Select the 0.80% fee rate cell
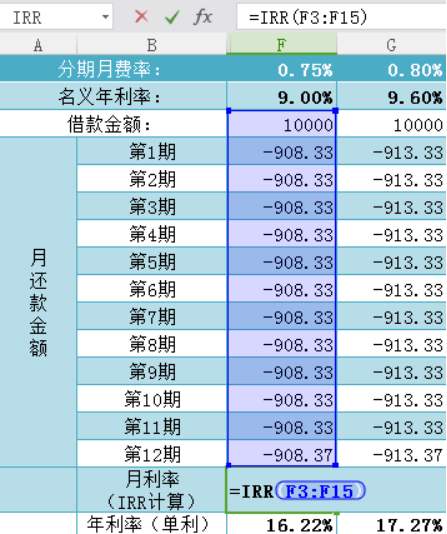Screen dimensions: 447x534 [392, 69]
